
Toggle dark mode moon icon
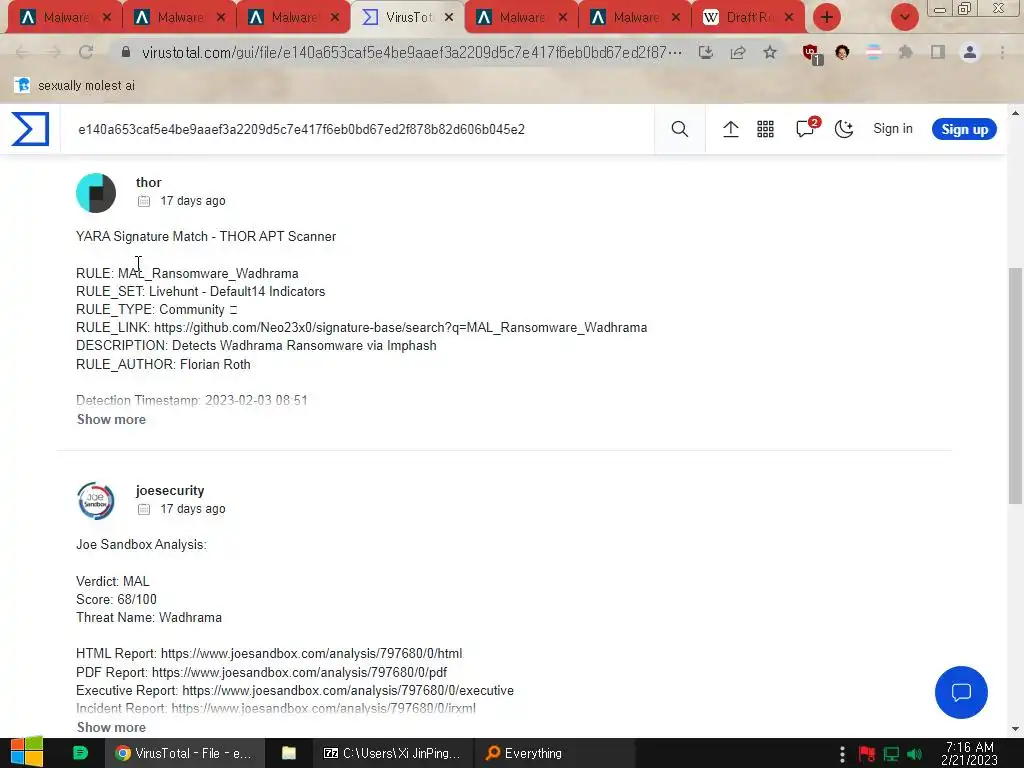click(x=844, y=129)
